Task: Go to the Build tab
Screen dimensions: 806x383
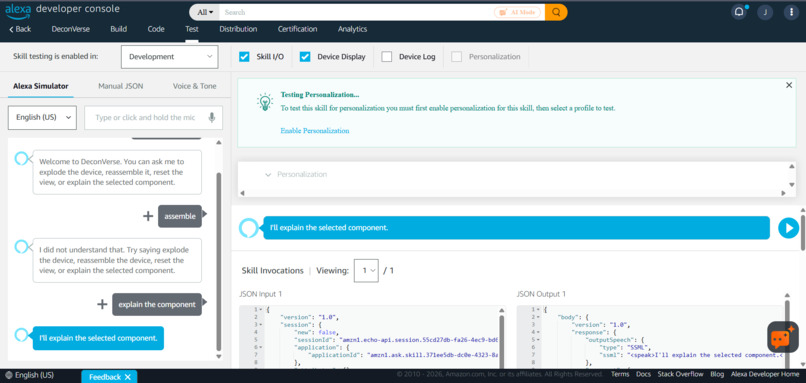Action: coord(118,29)
